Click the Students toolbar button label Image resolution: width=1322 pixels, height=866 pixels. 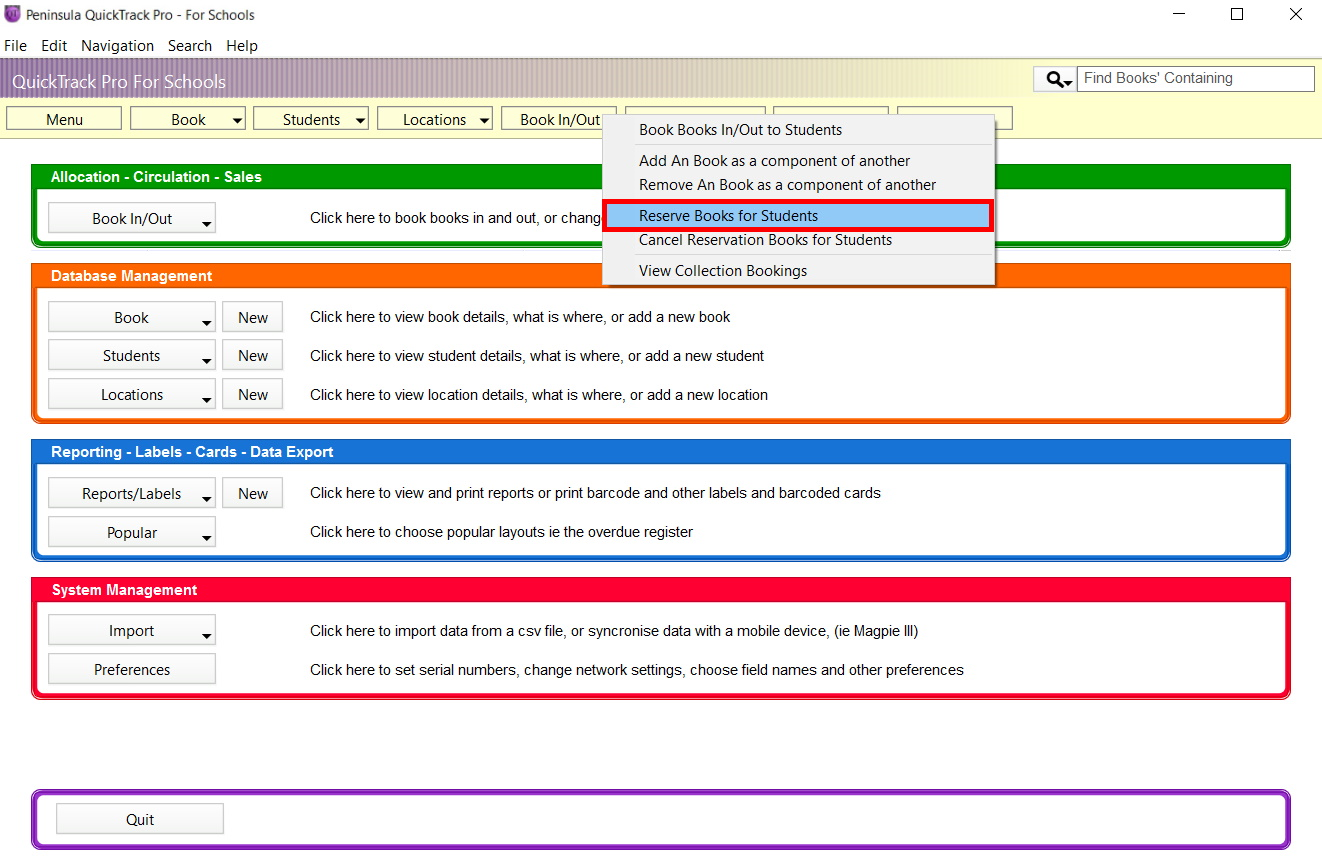click(x=311, y=119)
